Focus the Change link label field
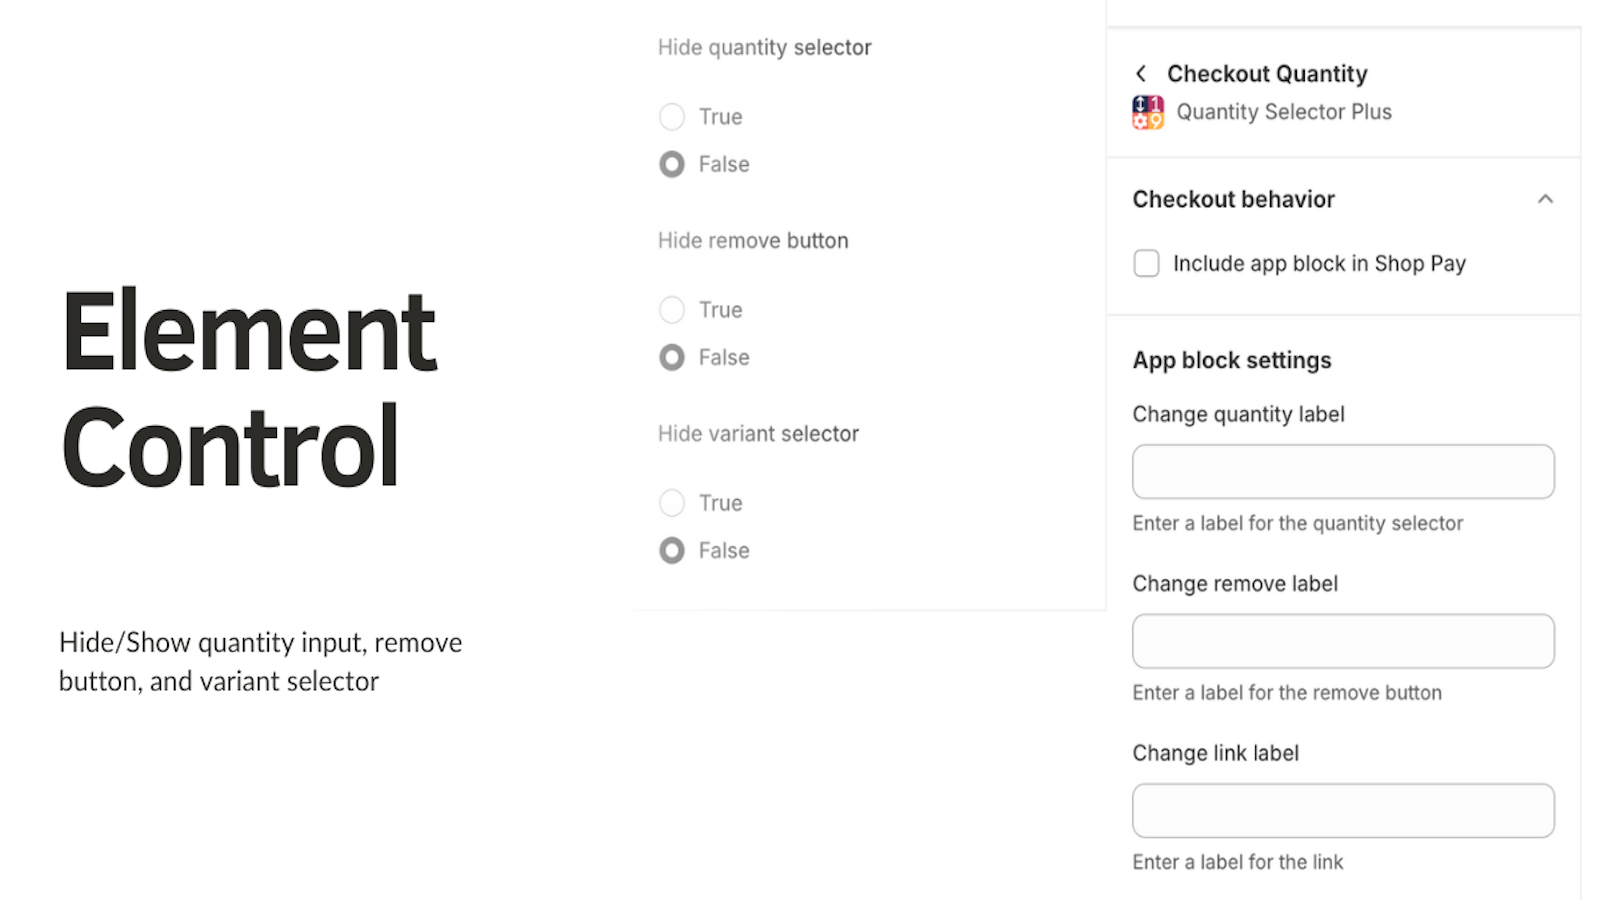The width and height of the screenshot is (1600, 900). coord(1343,811)
